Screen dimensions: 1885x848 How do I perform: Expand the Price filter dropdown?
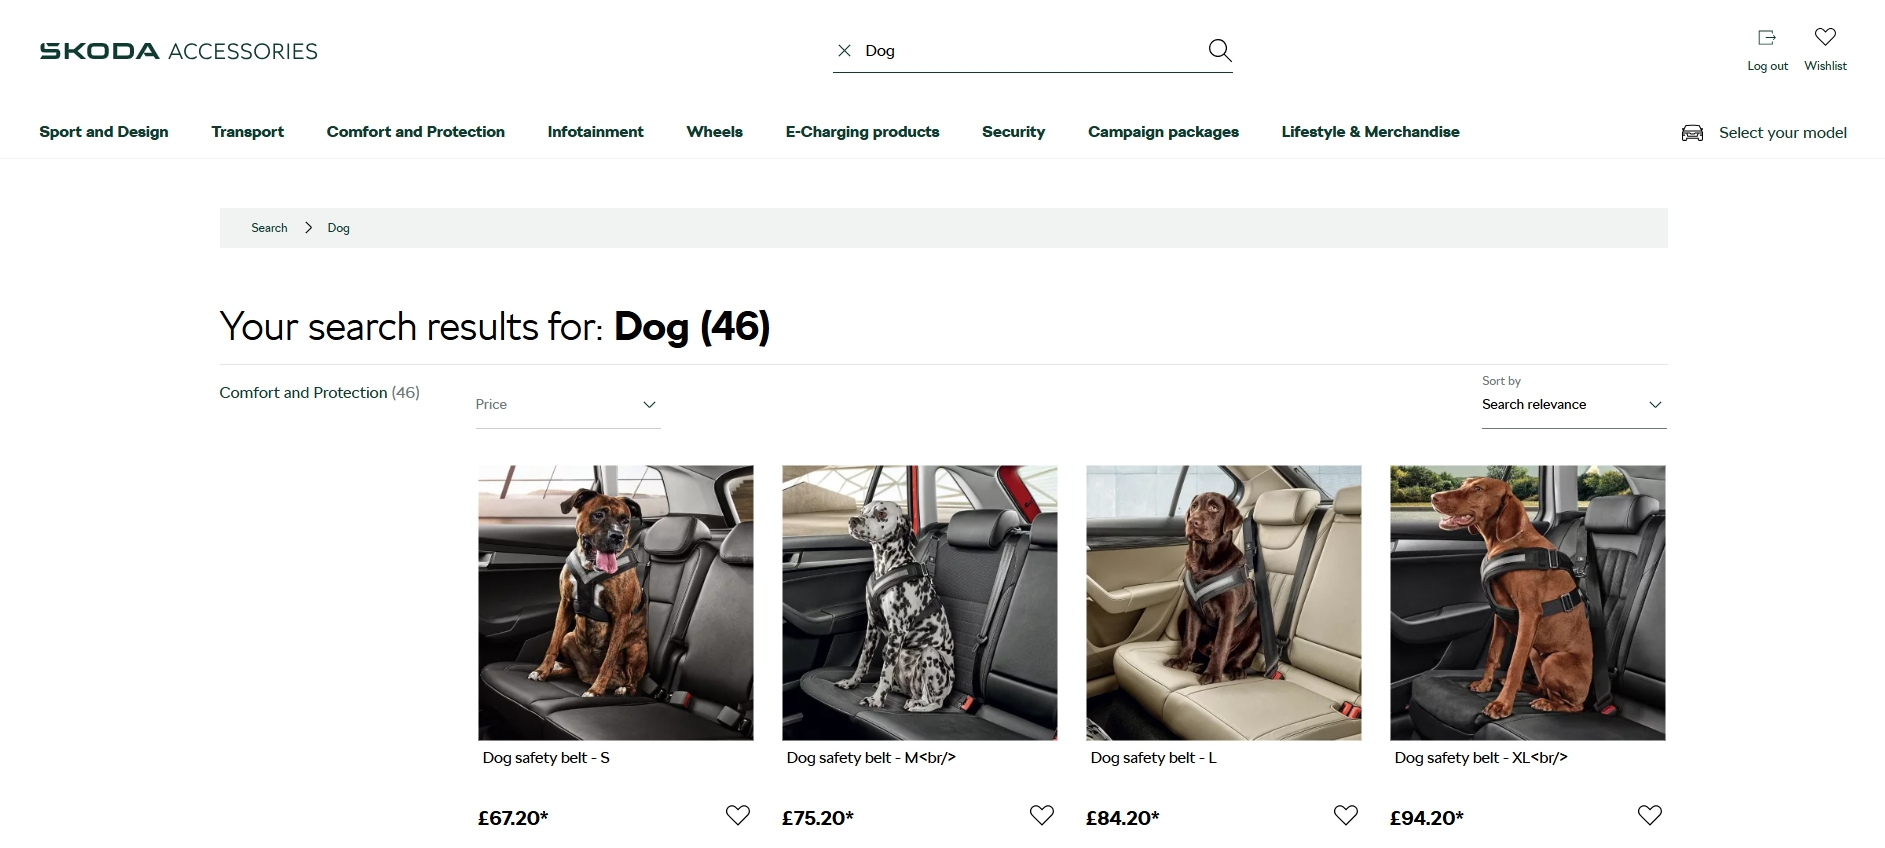pyautogui.click(x=567, y=405)
